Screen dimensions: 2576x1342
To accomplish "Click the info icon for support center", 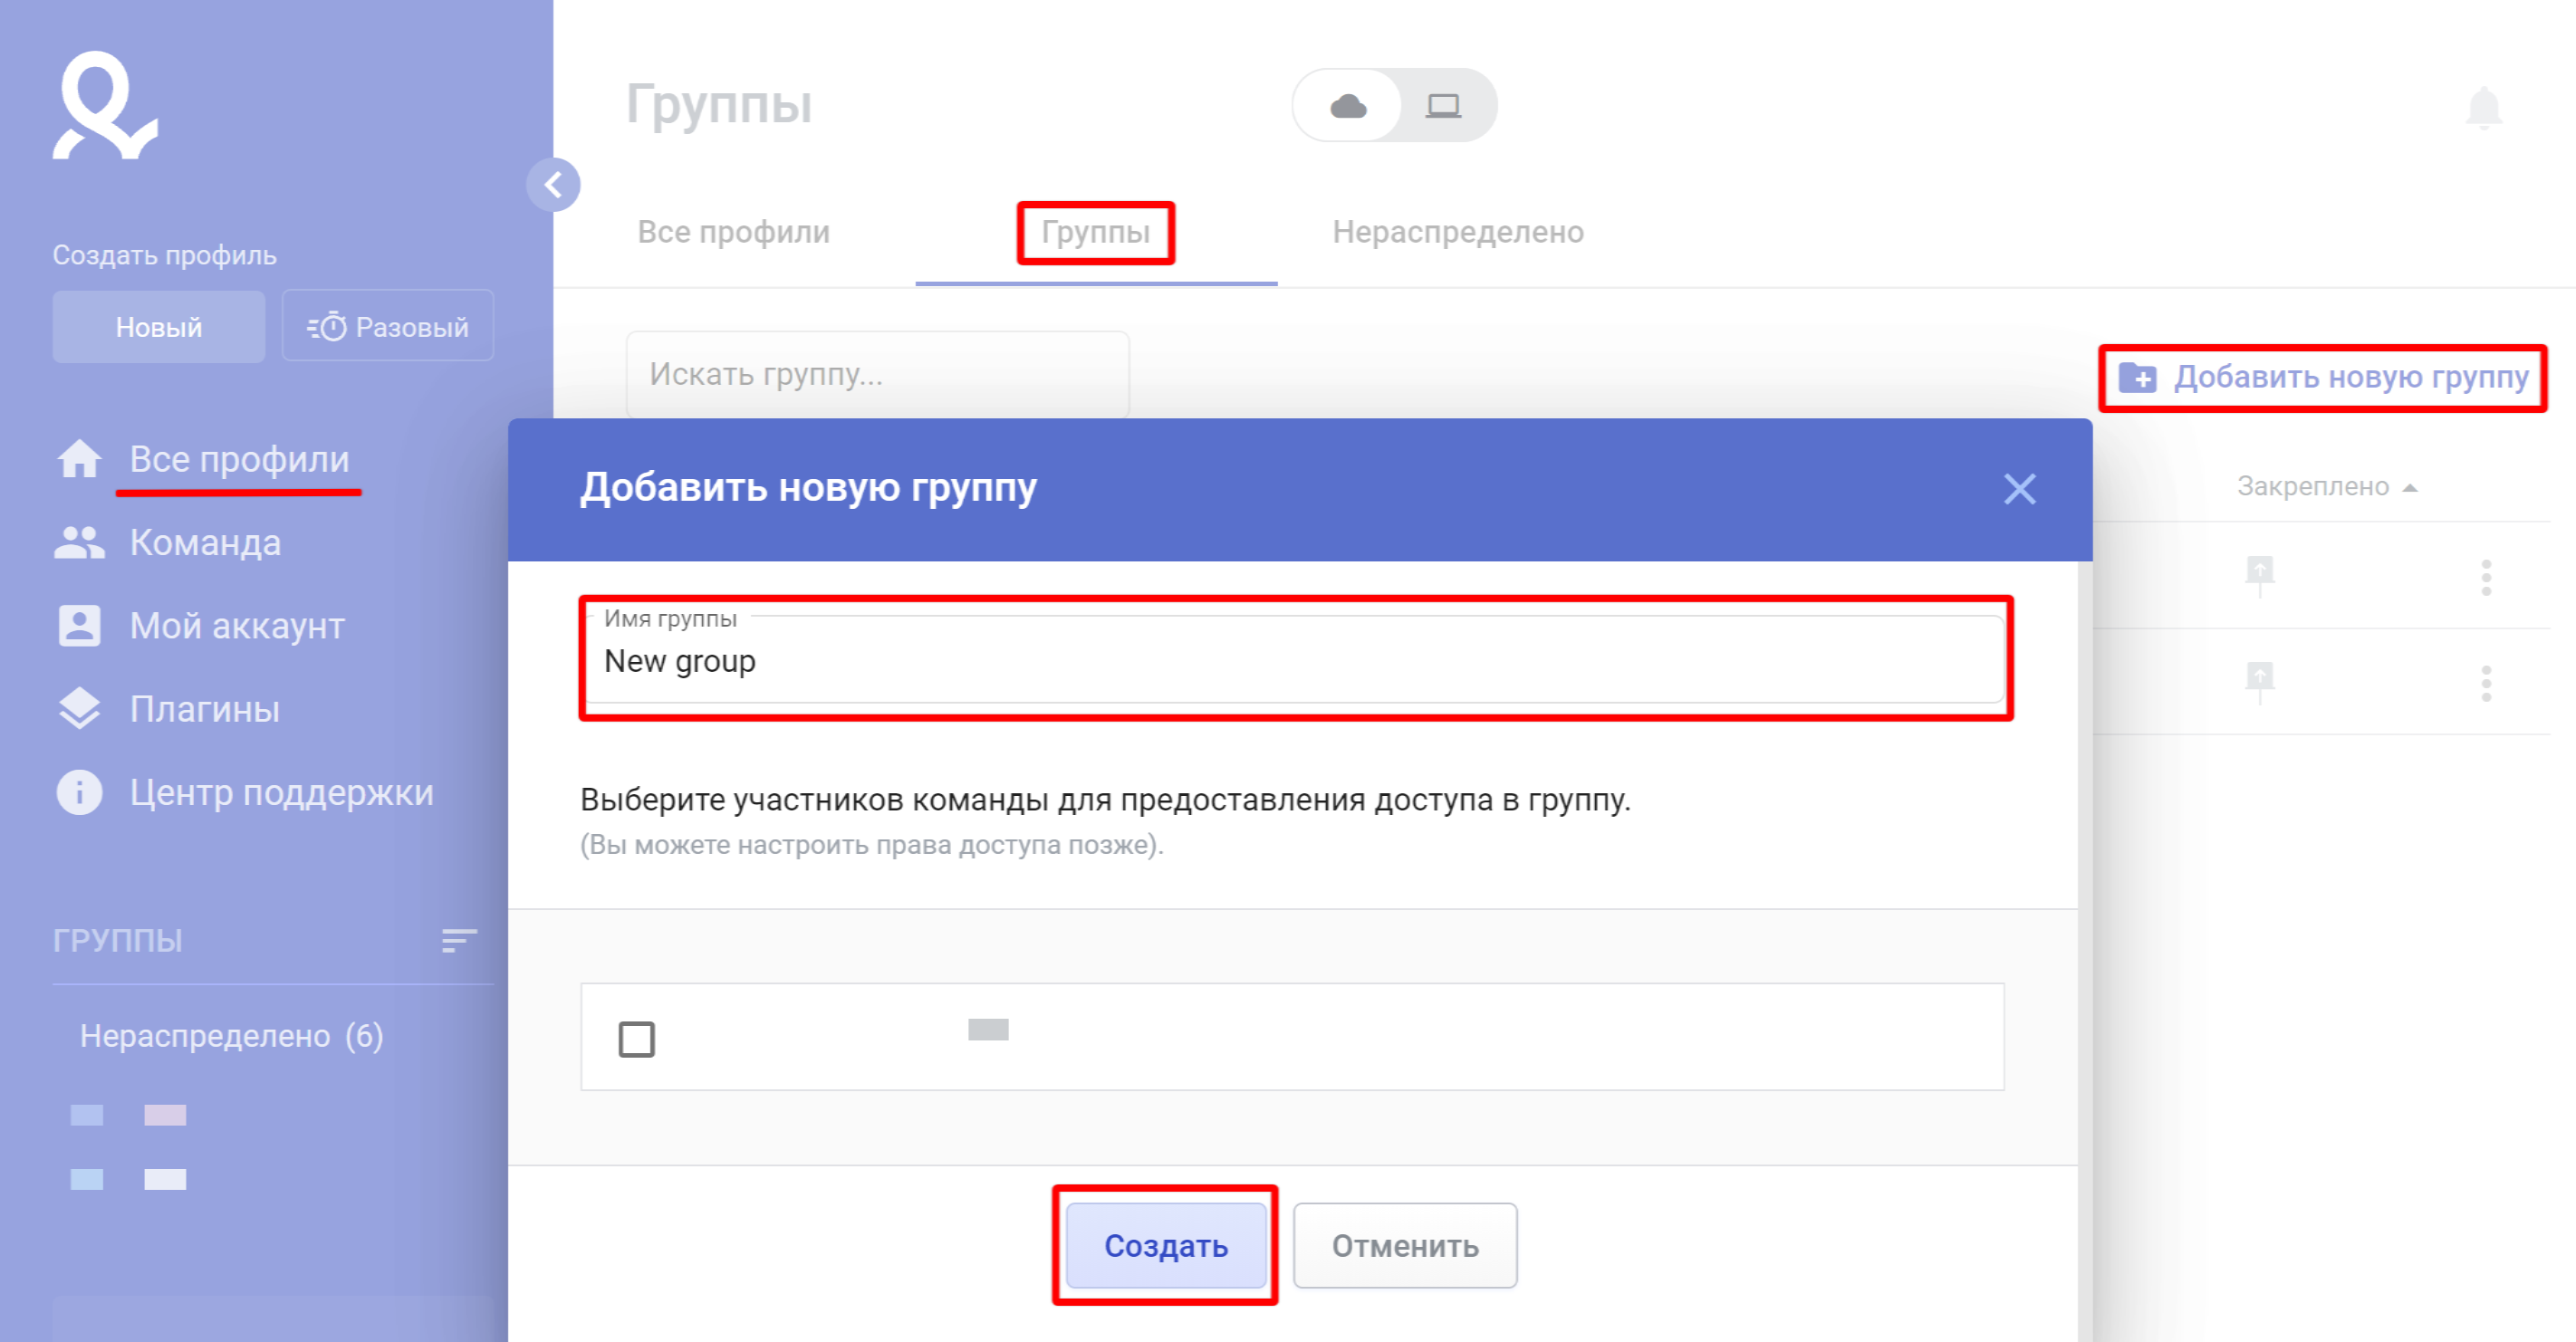I will (79, 792).
